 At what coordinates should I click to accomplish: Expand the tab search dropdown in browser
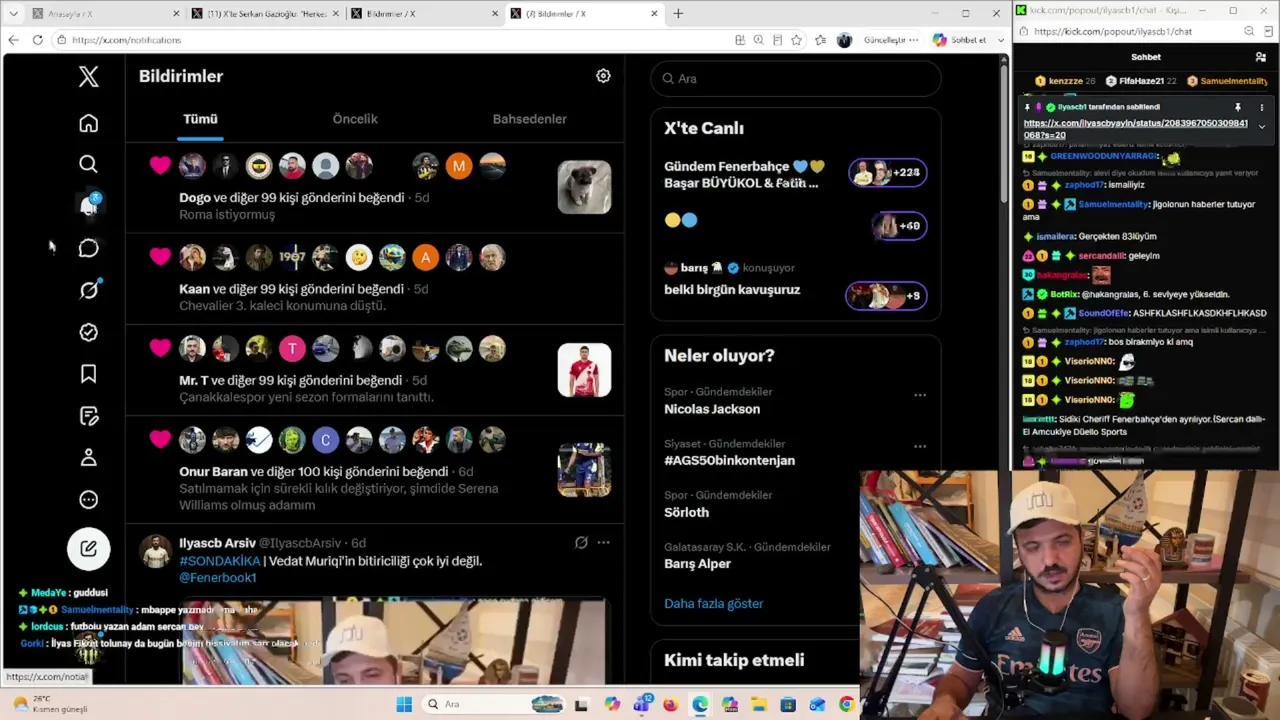(13, 13)
